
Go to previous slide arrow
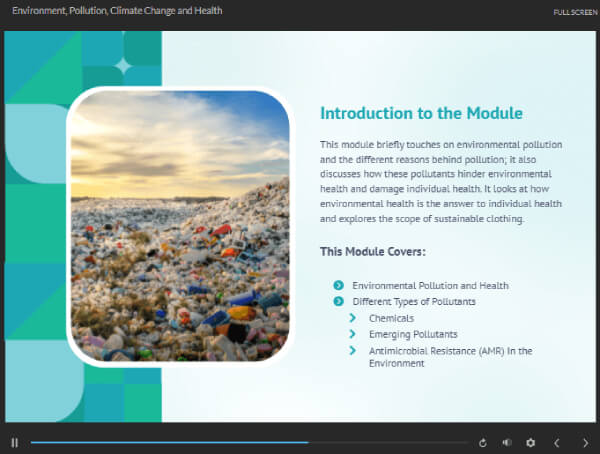click(557, 443)
